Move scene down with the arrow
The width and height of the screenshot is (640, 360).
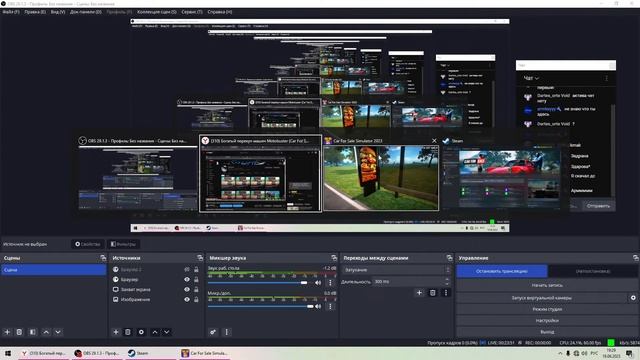click(58, 332)
